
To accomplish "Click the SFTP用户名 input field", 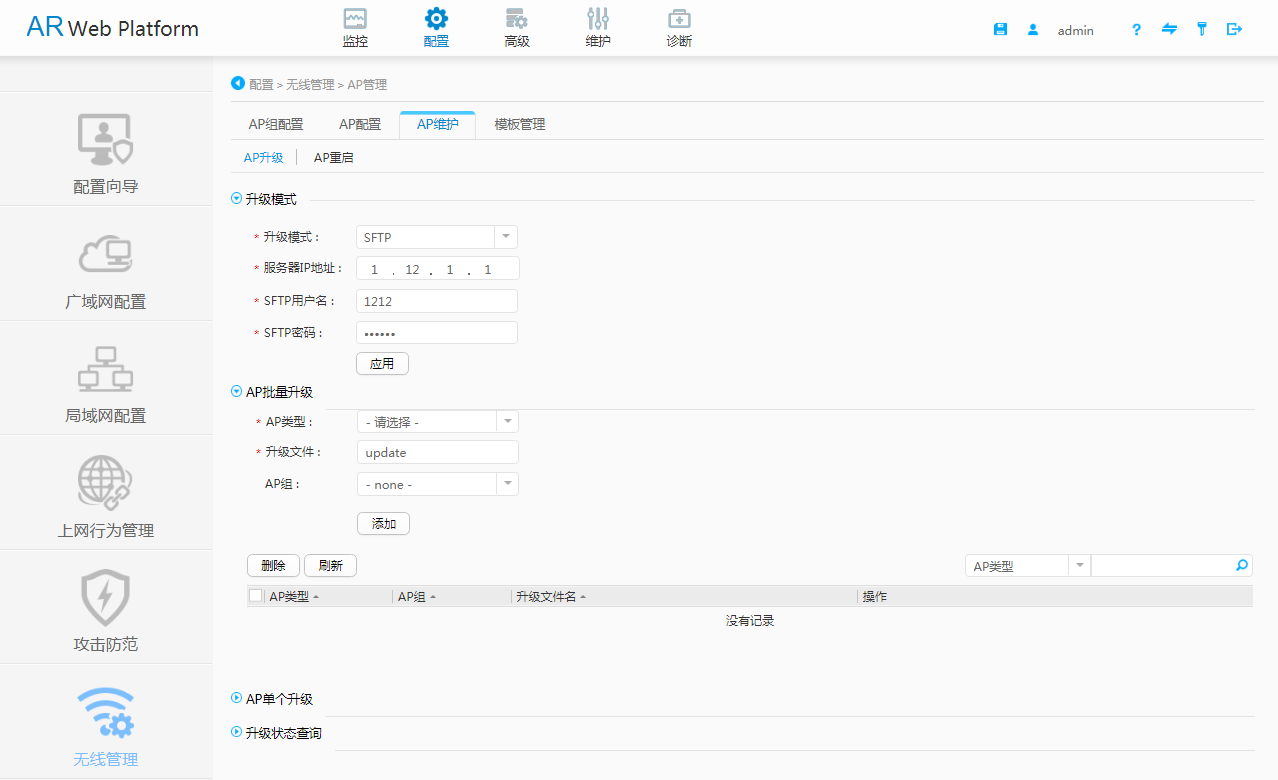I will pos(437,301).
